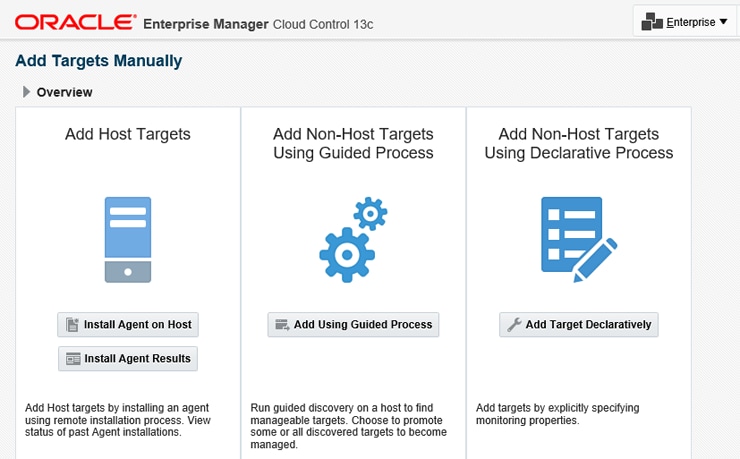Image resolution: width=740 pixels, height=459 pixels.
Task: Click the Add Targets Manually page title
Action: (99, 61)
